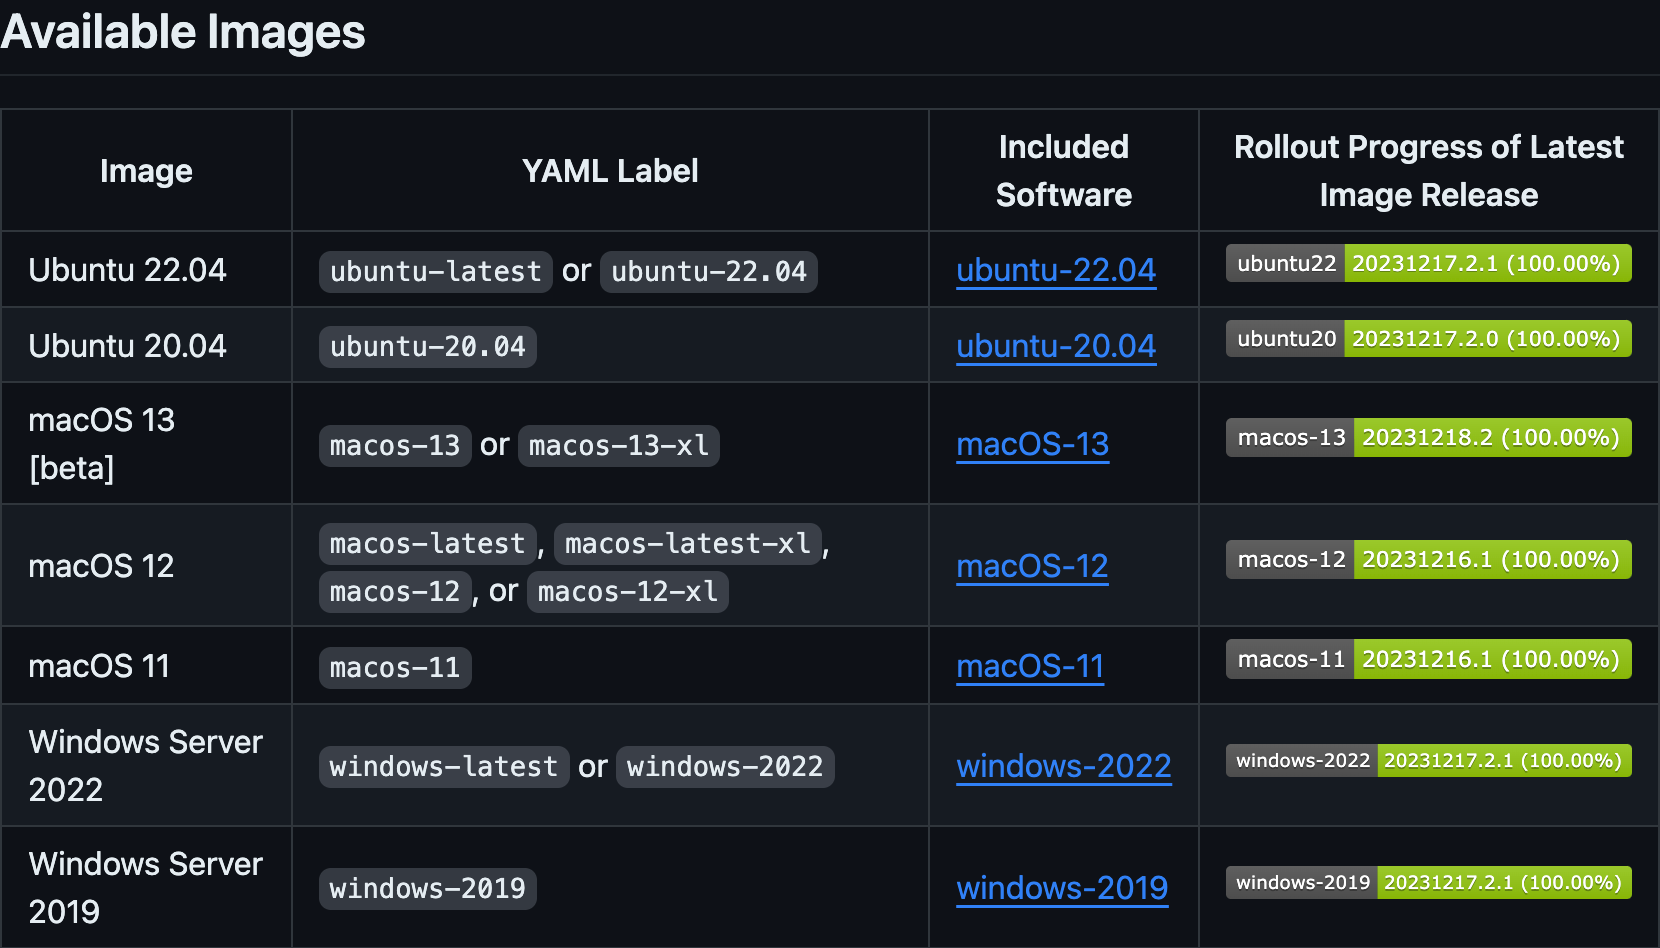The width and height of the screenshot is (1660, 948).
Task: Open the macOS-11 software link
Action: (x=1030, y=666)
